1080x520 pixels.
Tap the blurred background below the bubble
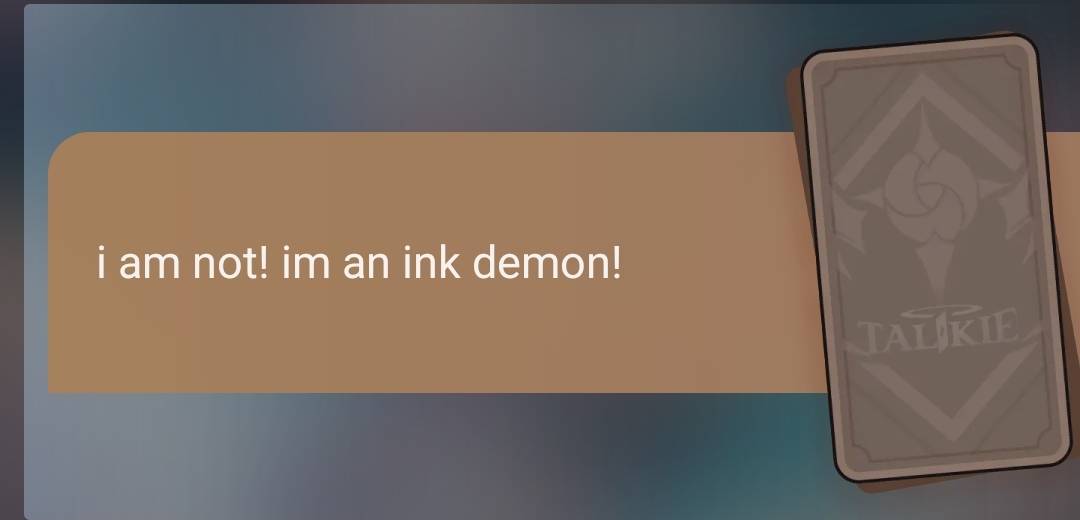413,455
